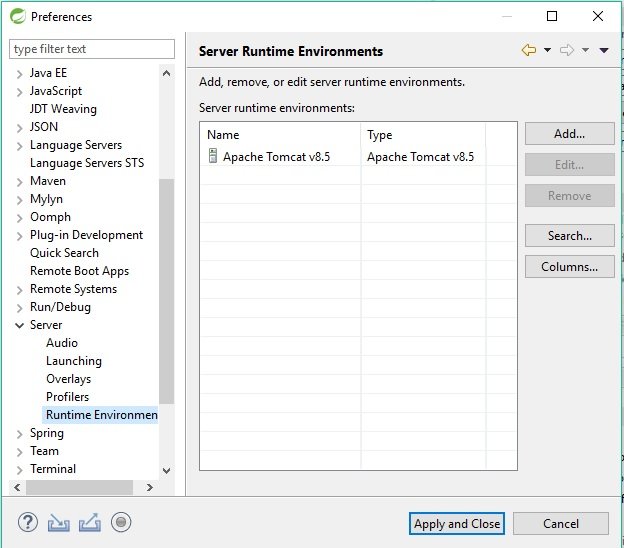This screenshot has width=624, height=548.
Task: Open the back history dropdown arrow
Action: pyautogui.click(x=548, y=50)
